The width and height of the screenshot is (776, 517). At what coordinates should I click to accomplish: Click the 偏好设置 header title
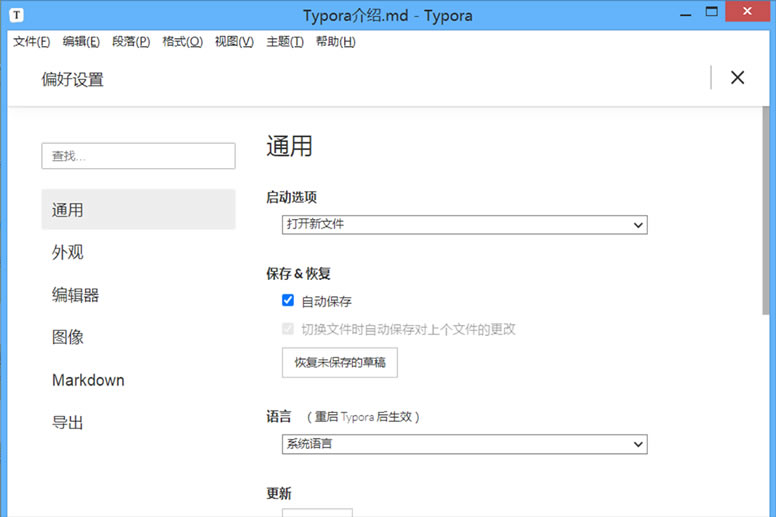72,79
